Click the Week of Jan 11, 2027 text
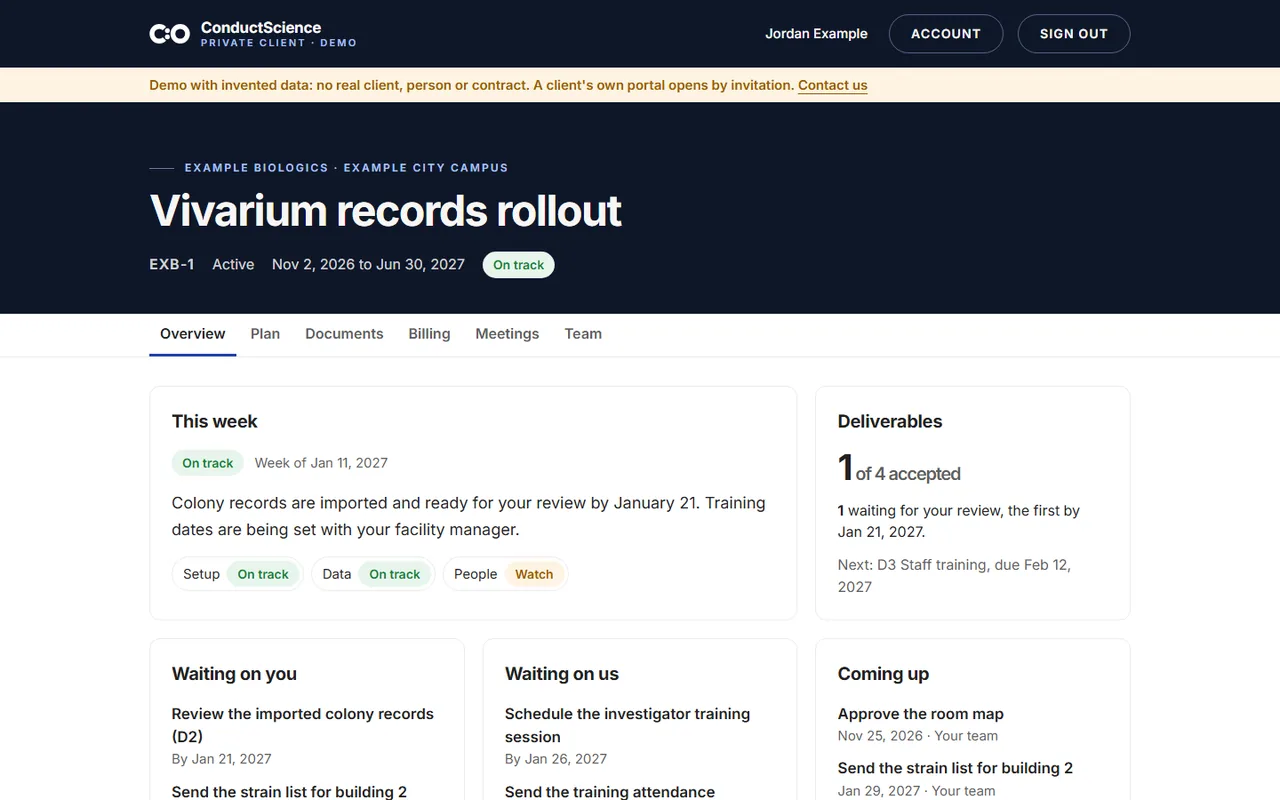Viewport: 1280px width, 800px height. pos(321,463)
